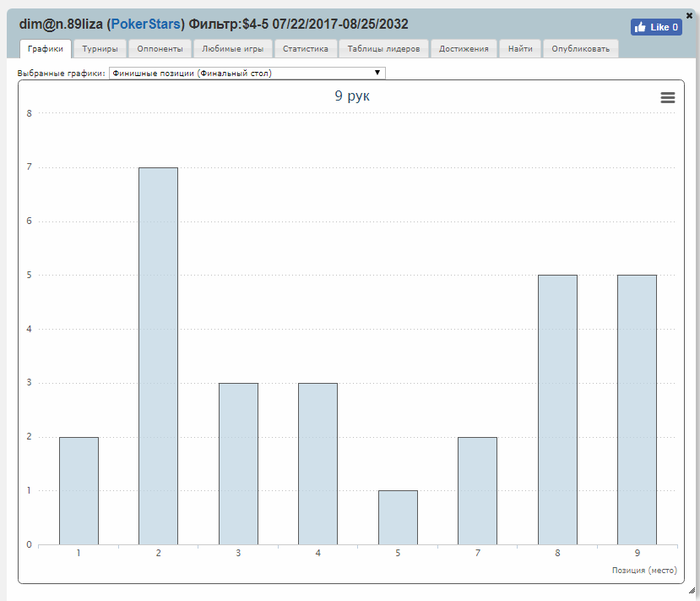
Task: Click the y-axis label 8
Action: pyautogui.click(x=29, y=113)
